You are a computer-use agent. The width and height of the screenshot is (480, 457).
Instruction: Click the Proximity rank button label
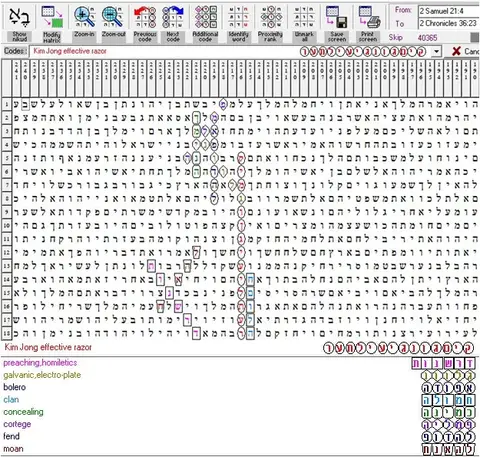270,37
